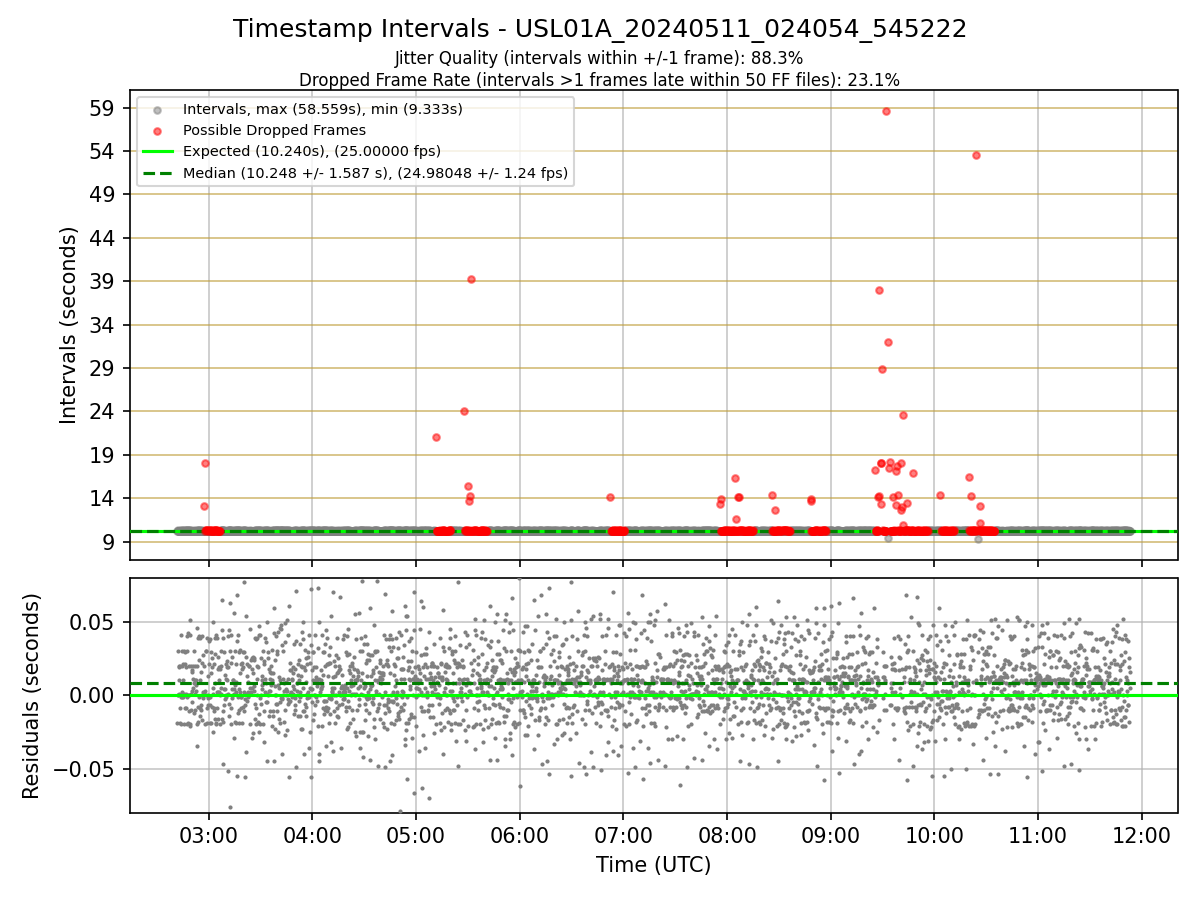Click the 'Residuals (seconds)' y-axis label
1200x900 pixels.
[x=32, y=696]
